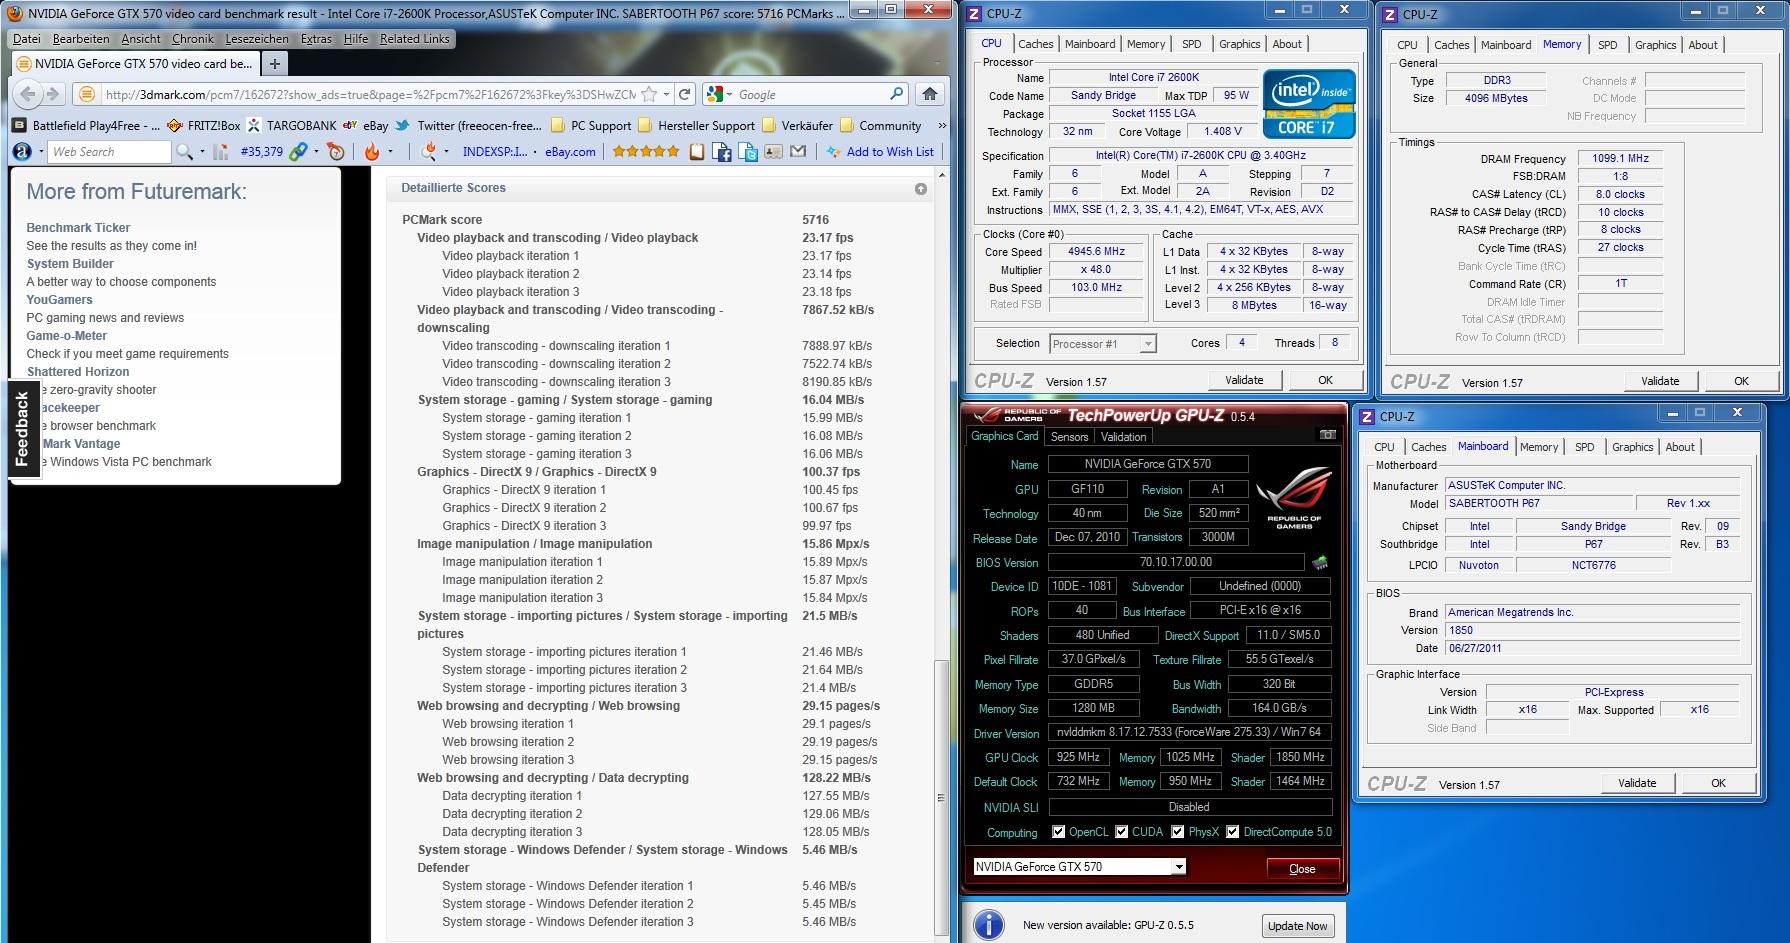Open the FRITZ!Box bookmark
The image size is (1790, 943).
coord(204,125)
